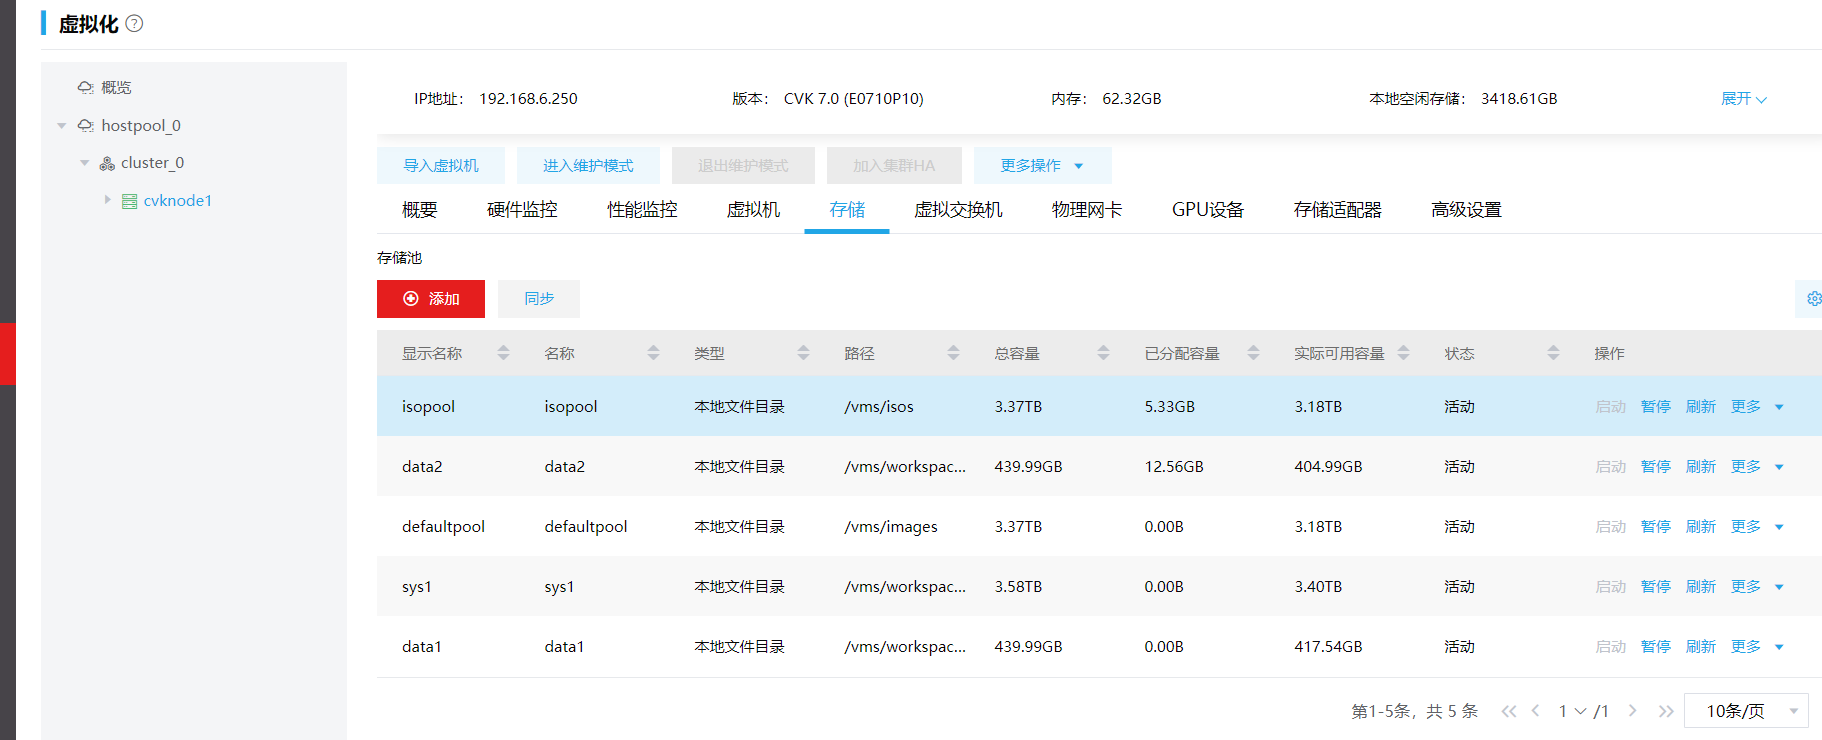Open the table column settings gear

(x=1813, y=298)
